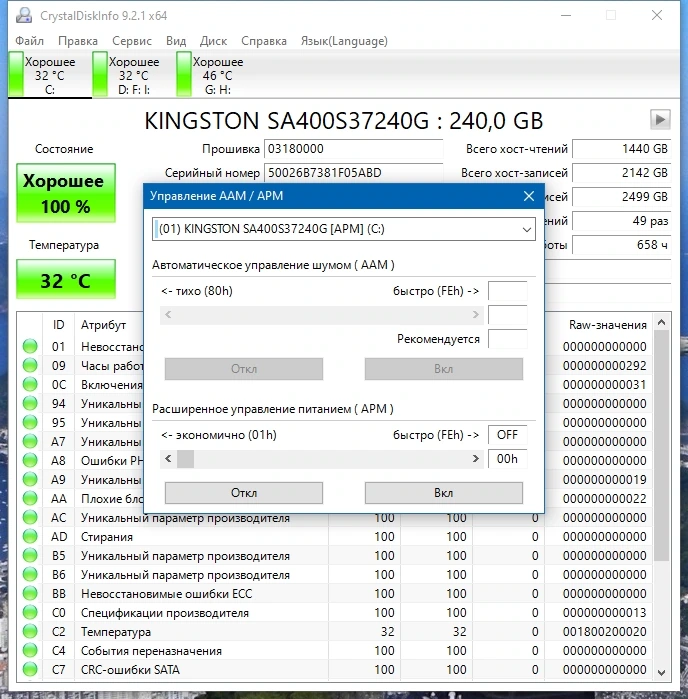Click CRC-ошибки SATA attribute row
Viewport: 688px width, 699px height.
335,670
